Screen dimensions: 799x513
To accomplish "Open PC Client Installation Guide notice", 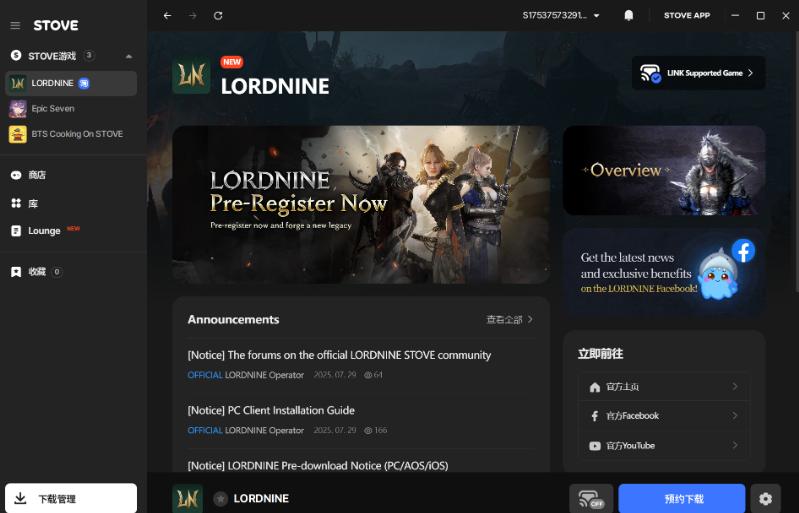I will (x=271, y=410).
